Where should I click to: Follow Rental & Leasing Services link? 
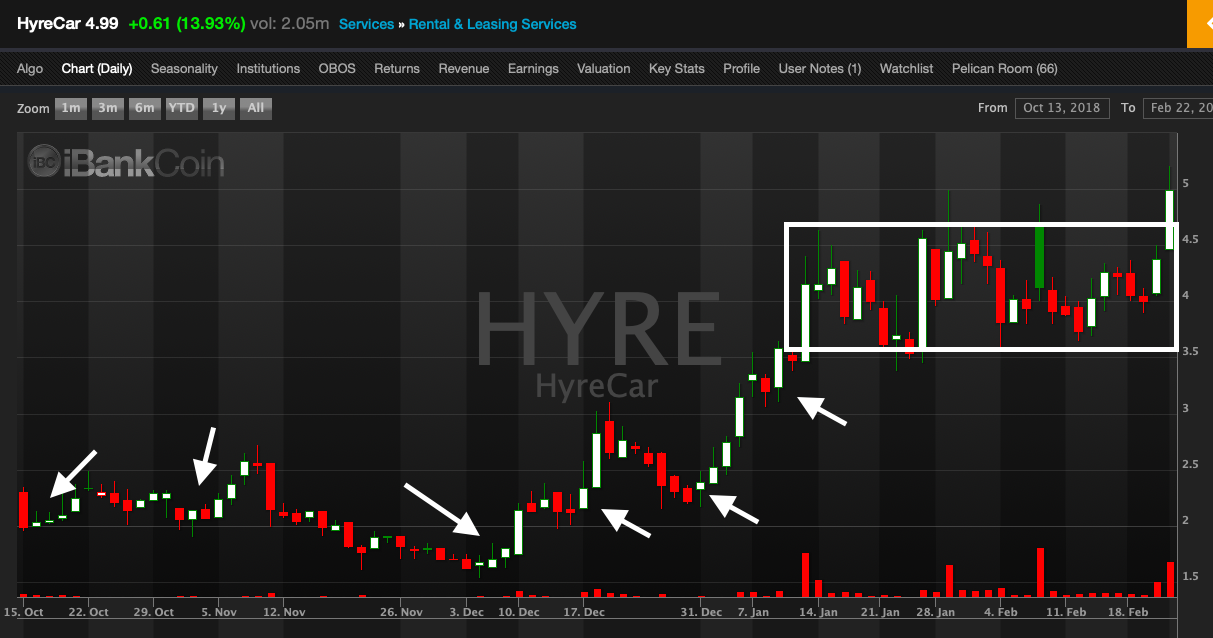pyautogui.click(x=493, y=24)
